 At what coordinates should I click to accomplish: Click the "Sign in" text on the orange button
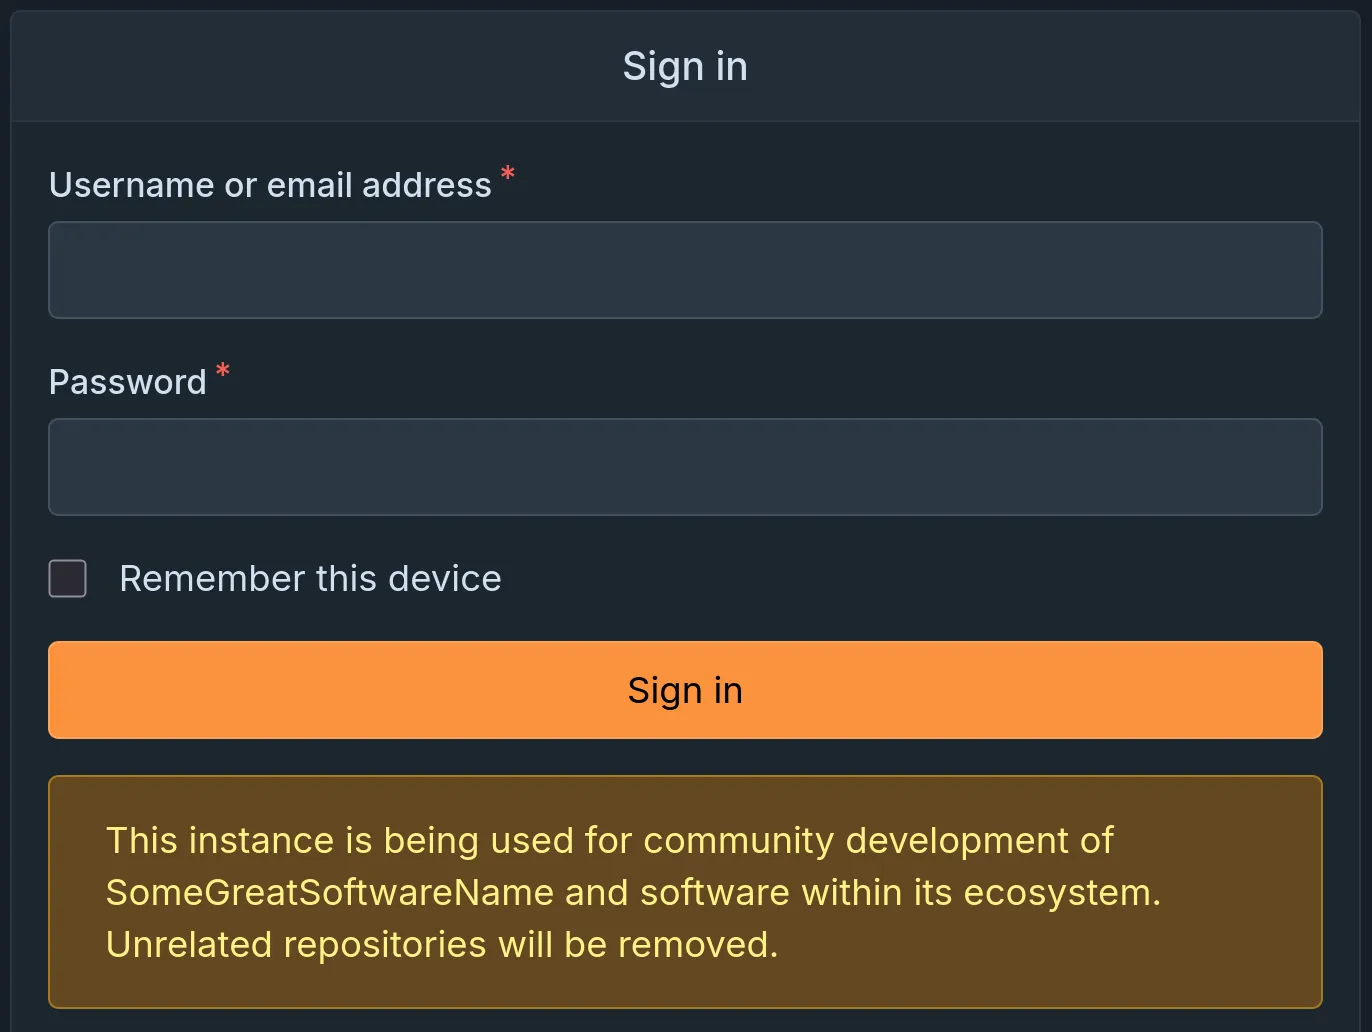(685, 690)
